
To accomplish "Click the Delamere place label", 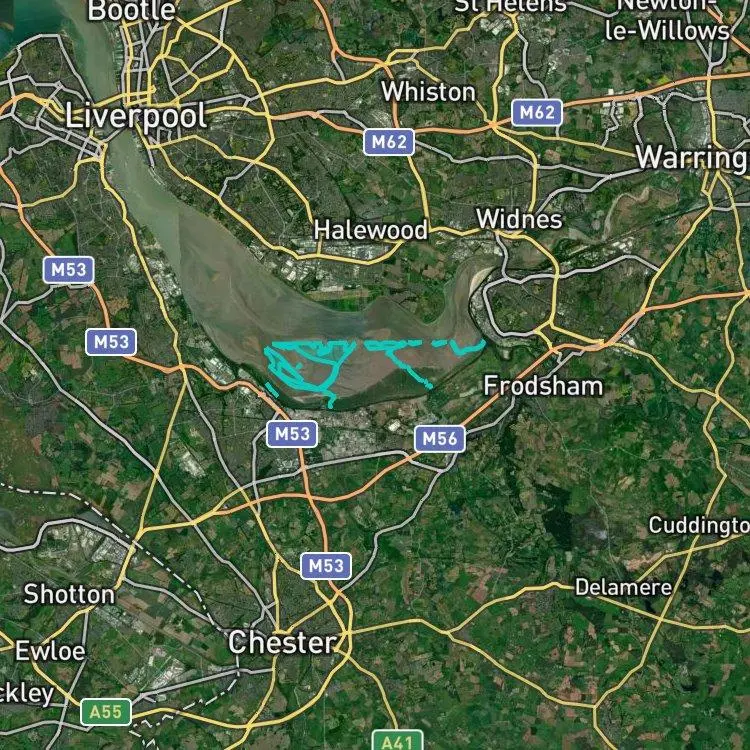I will pos(623,587).
